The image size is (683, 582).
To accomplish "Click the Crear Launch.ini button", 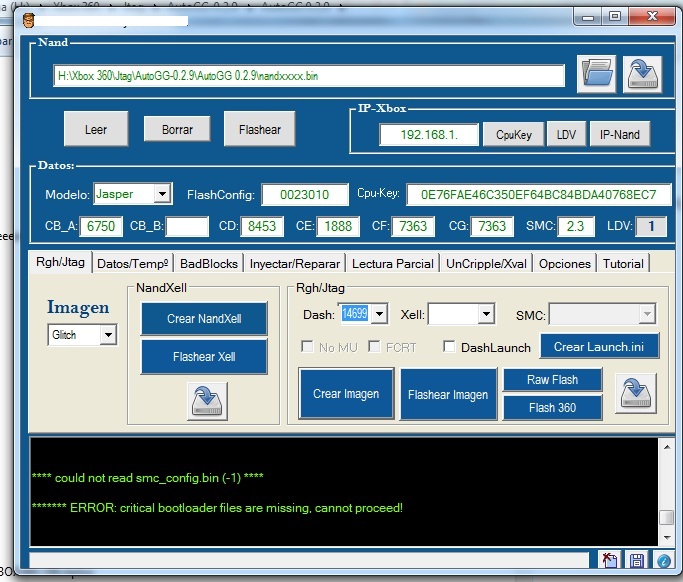I will (599, 347).
